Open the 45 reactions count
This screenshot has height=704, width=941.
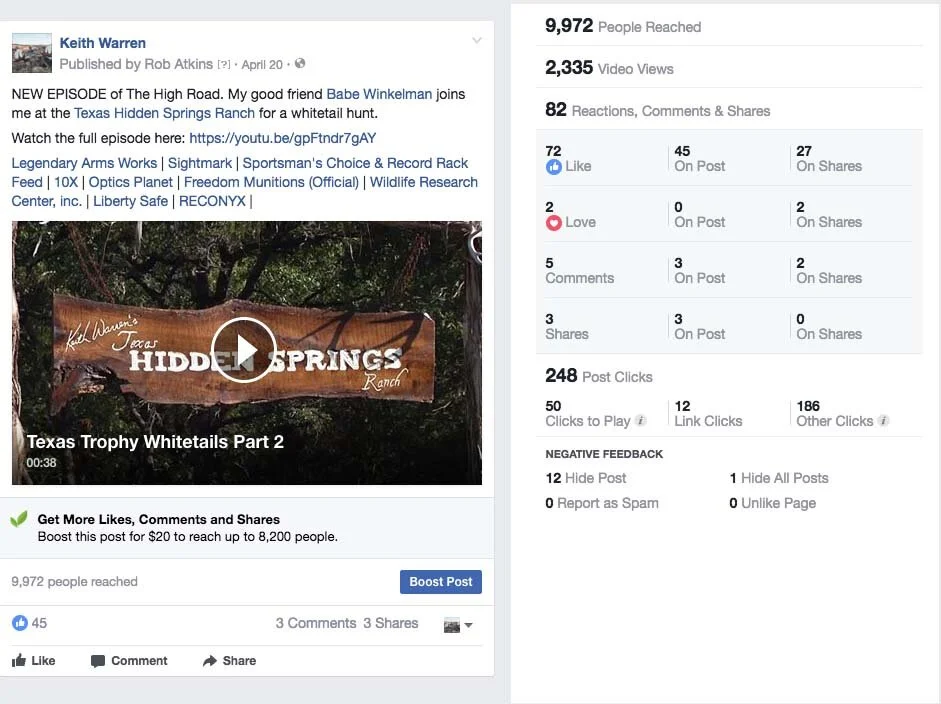pyautogui.click(x=39, y=623)
